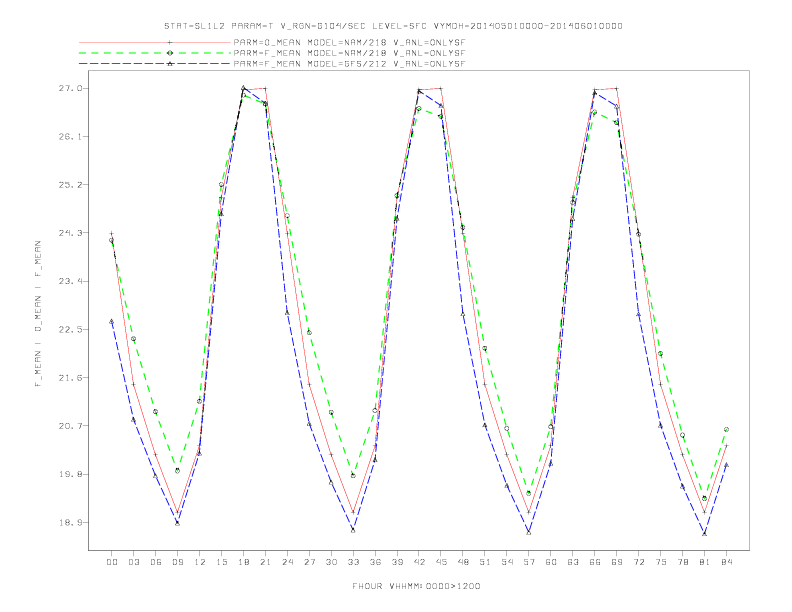Click x-axis tick label 39
The width and height of the screenshot is (792, 612).
397,562
